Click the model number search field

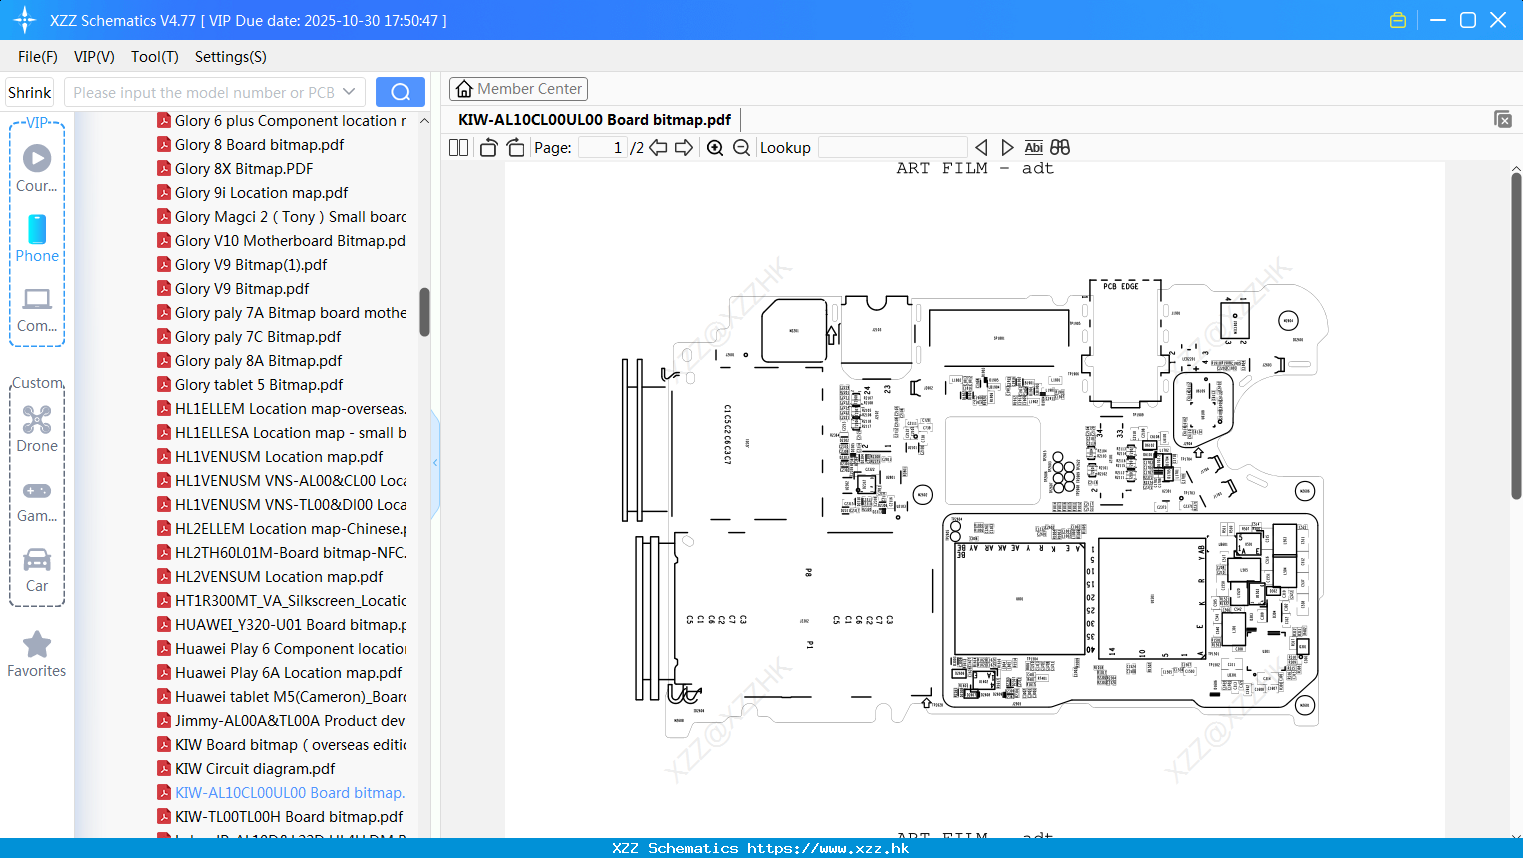[x=204, y=92]
